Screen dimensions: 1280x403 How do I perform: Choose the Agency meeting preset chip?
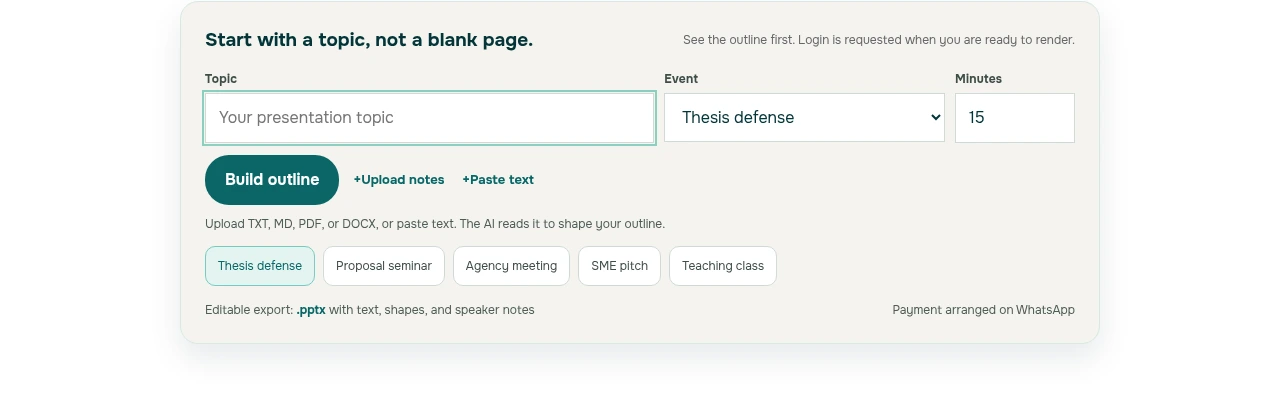pos(511,266)
